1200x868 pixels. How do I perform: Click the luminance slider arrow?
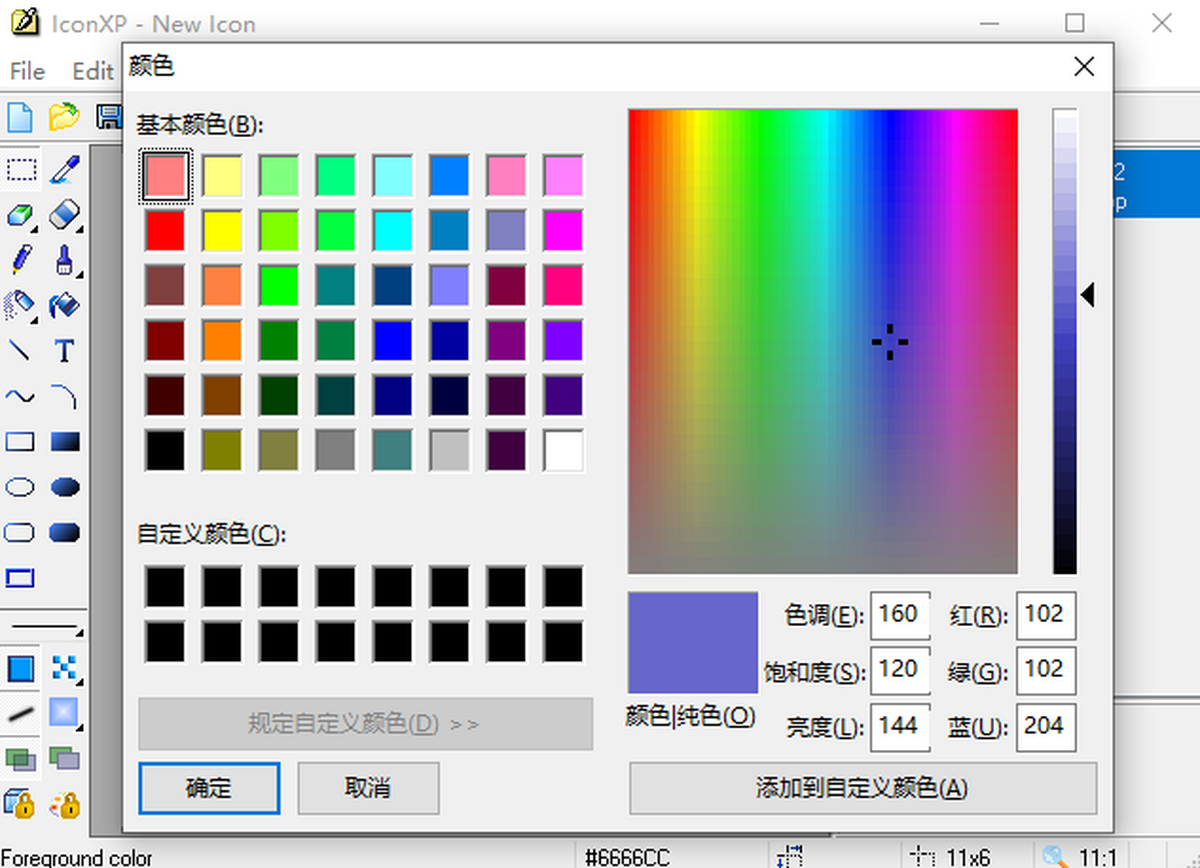(1088, 294)
